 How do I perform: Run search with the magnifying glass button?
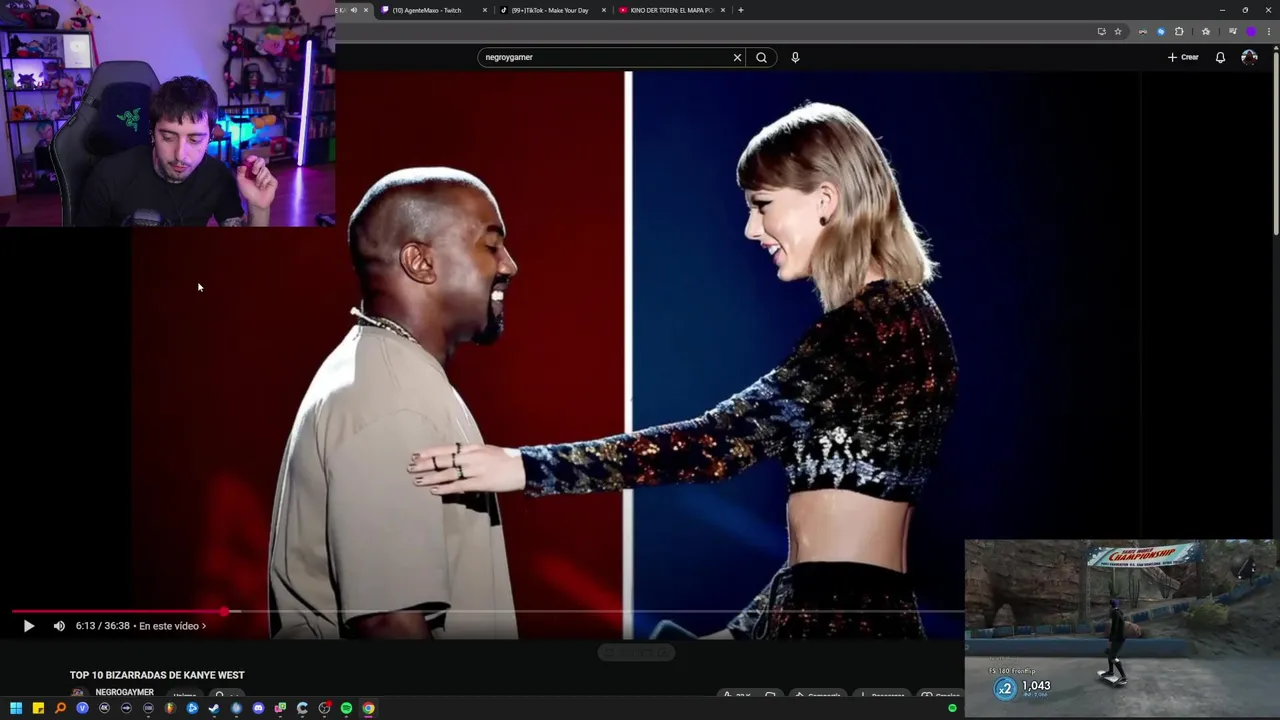[762, 57]
